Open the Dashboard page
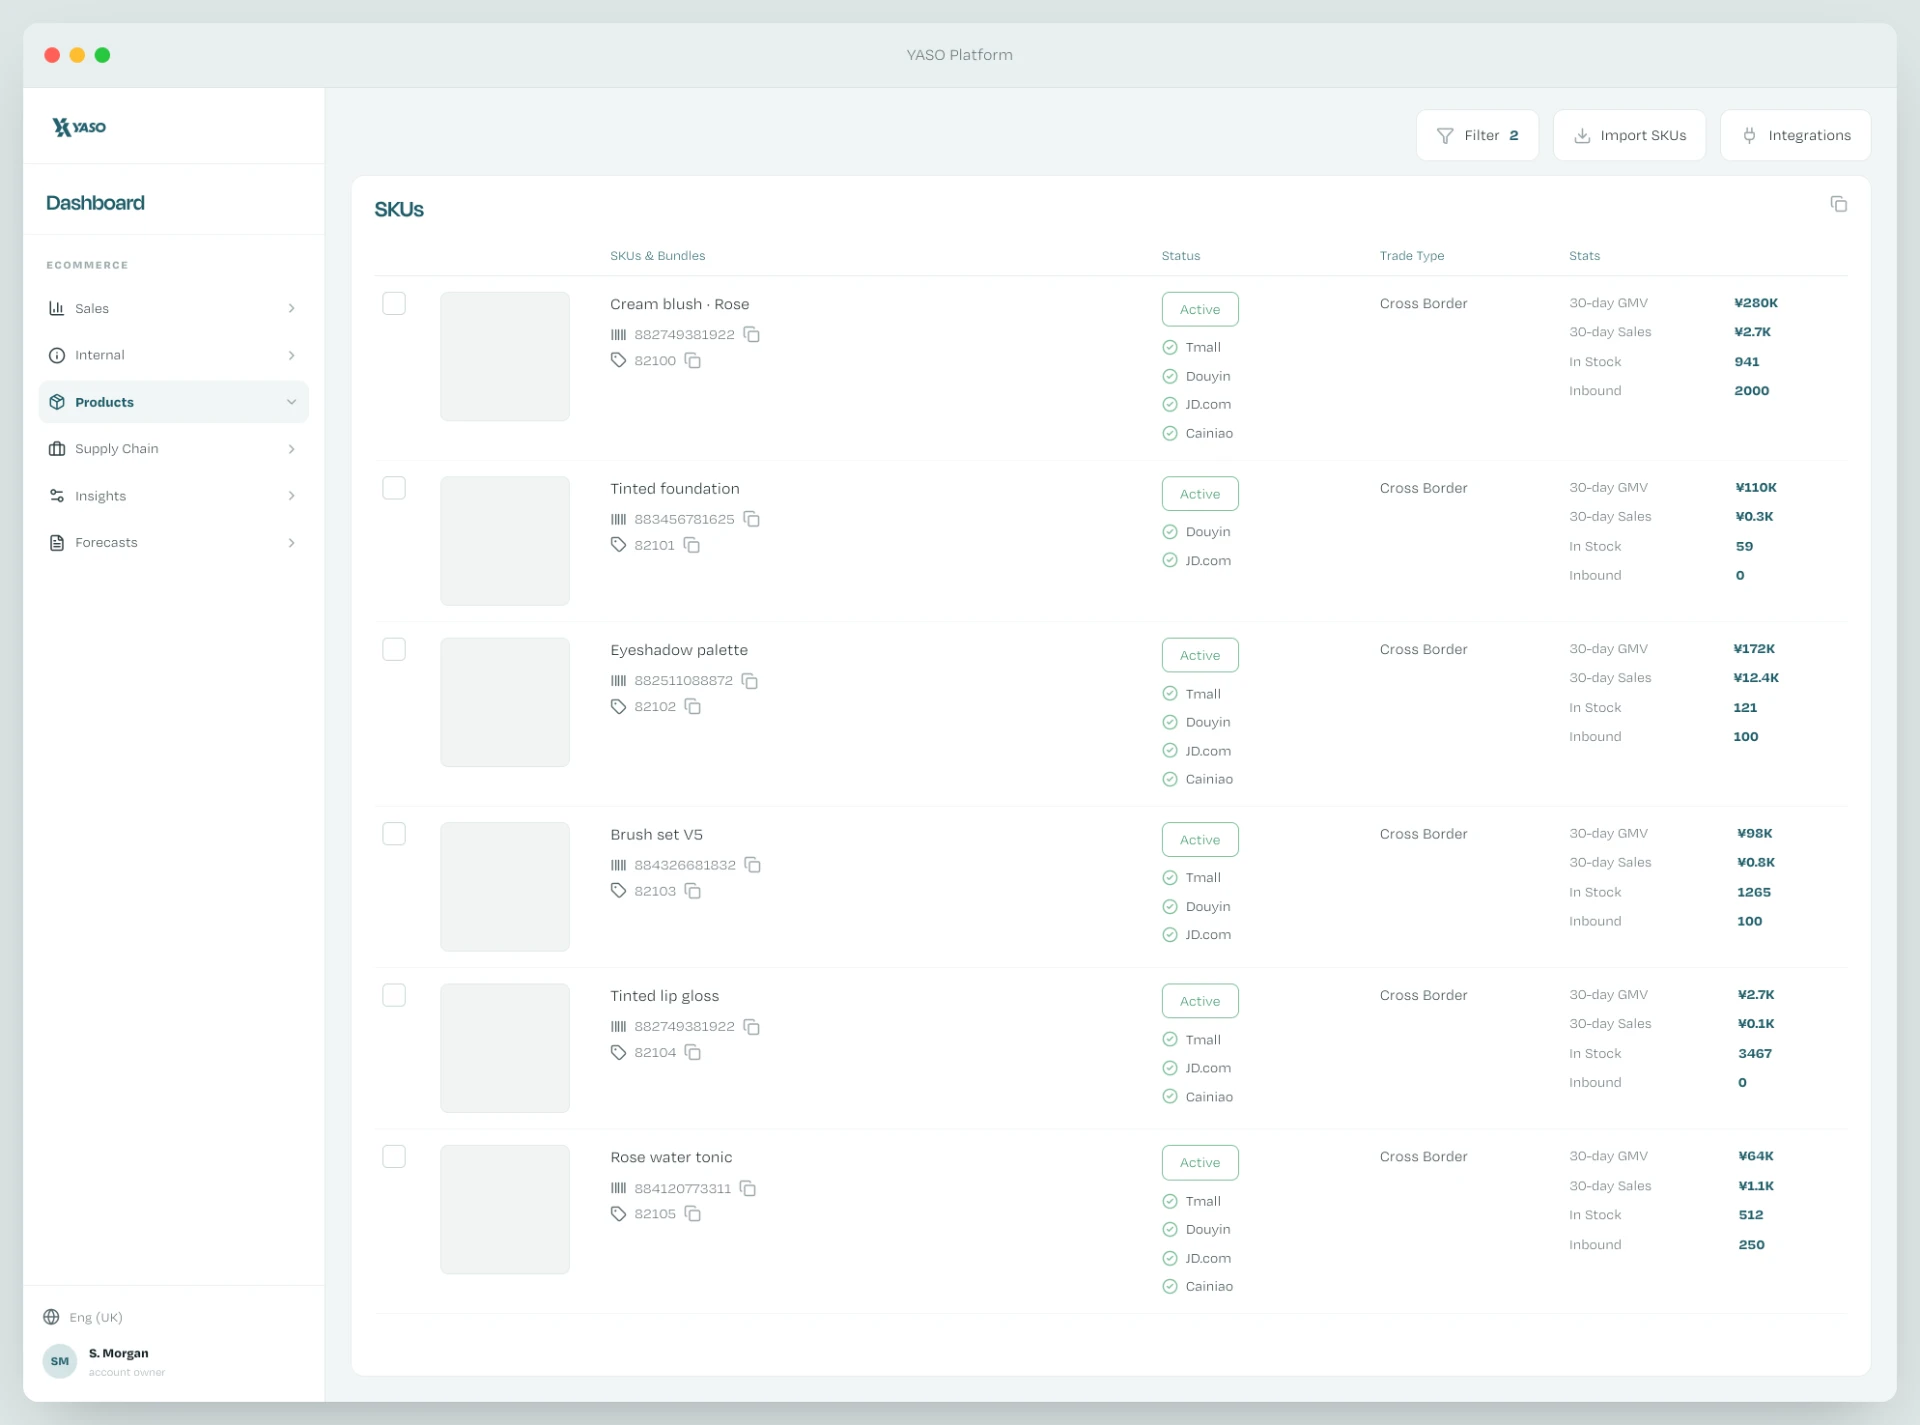The height and width of the screenshot is (1425, 1920). point(95,203)
